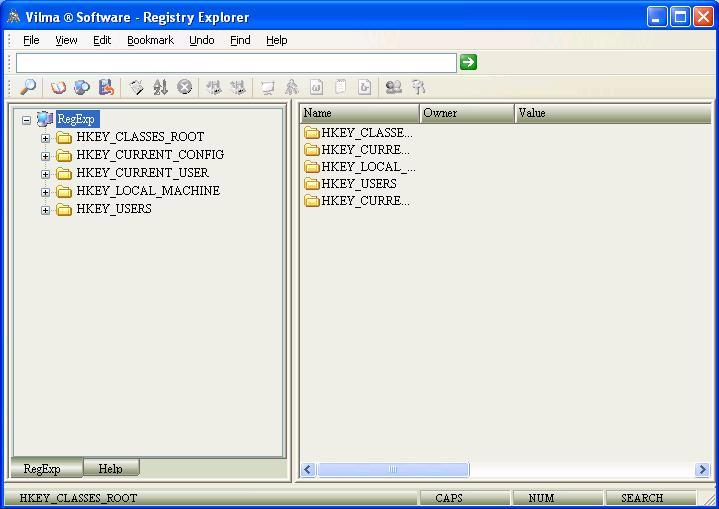Click the floppy disk with arrow icon

(106, 87)
